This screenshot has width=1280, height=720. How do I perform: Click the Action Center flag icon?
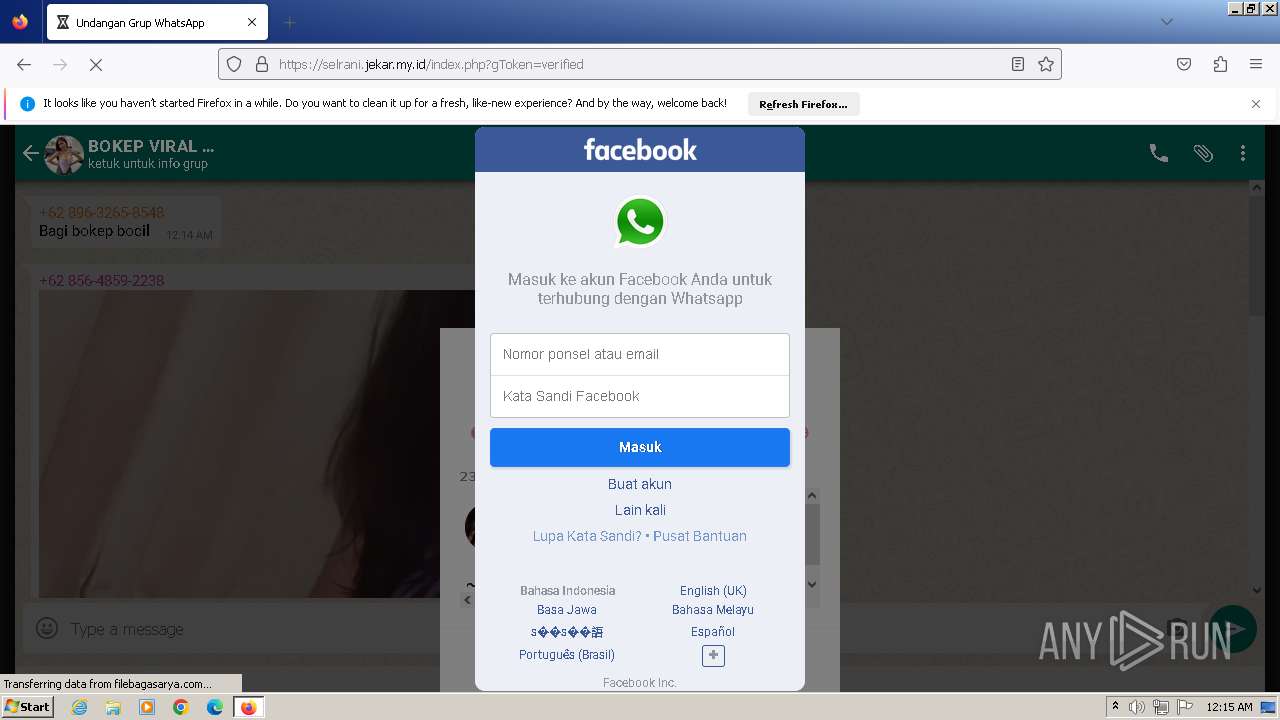click(x=1185, y=707)
